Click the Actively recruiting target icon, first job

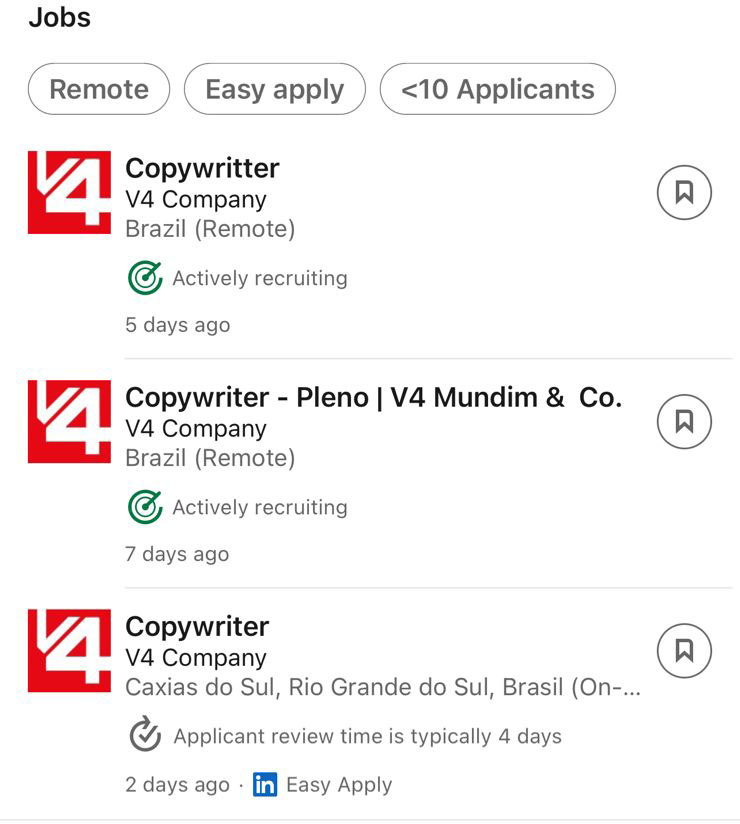tap(145, 278)
